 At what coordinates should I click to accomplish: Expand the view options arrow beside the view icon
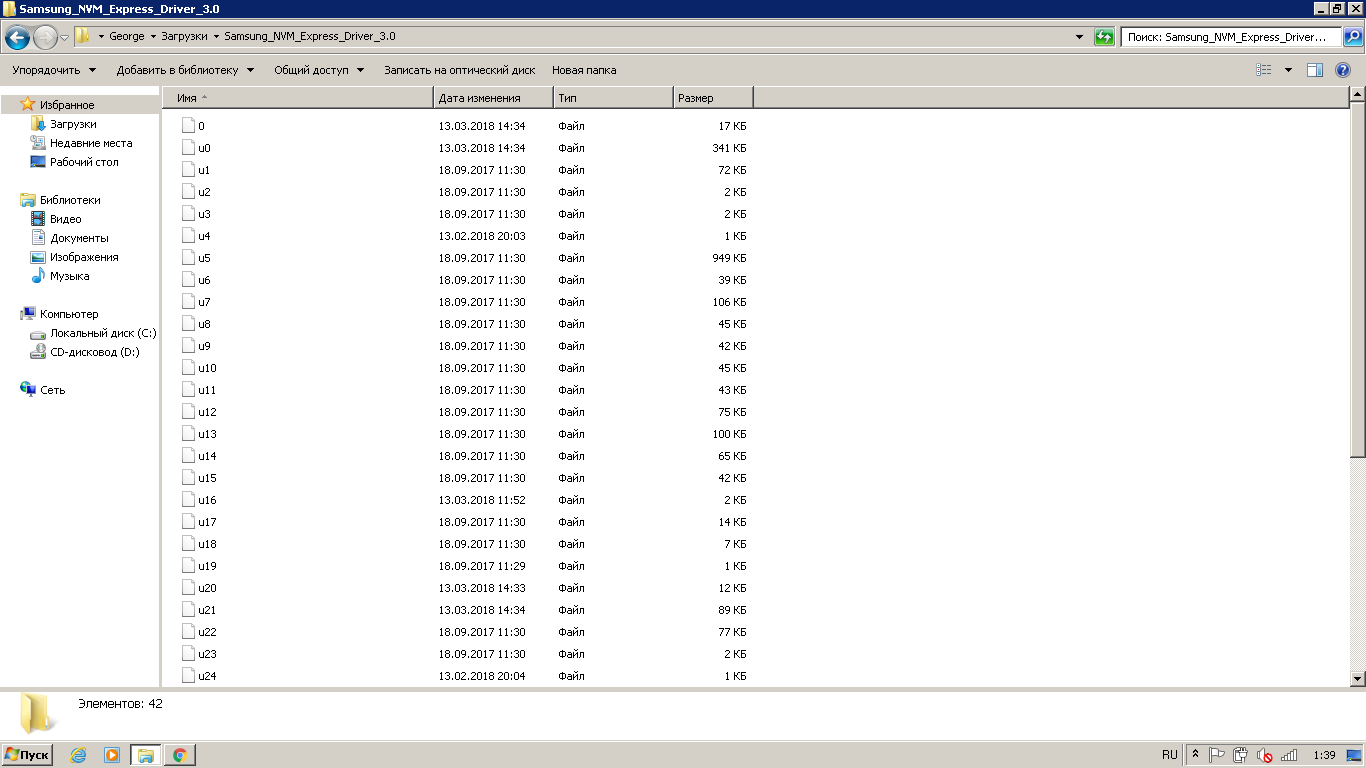pos(1288,70)
